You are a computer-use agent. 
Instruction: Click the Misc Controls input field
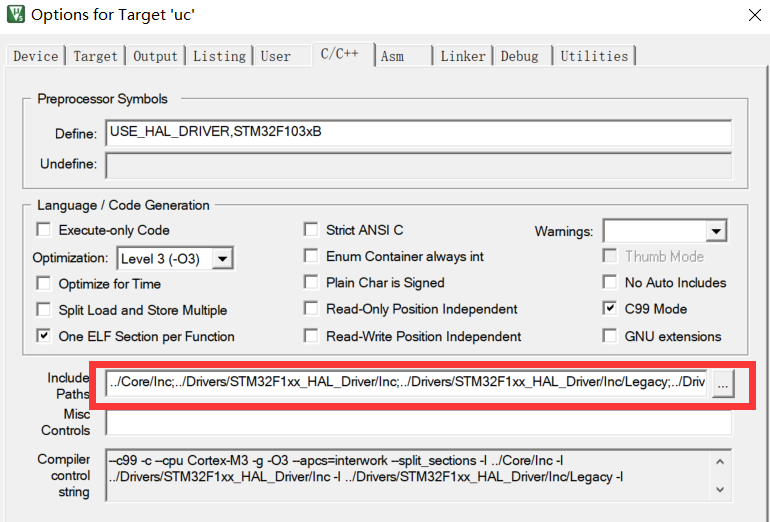[418, 422]
